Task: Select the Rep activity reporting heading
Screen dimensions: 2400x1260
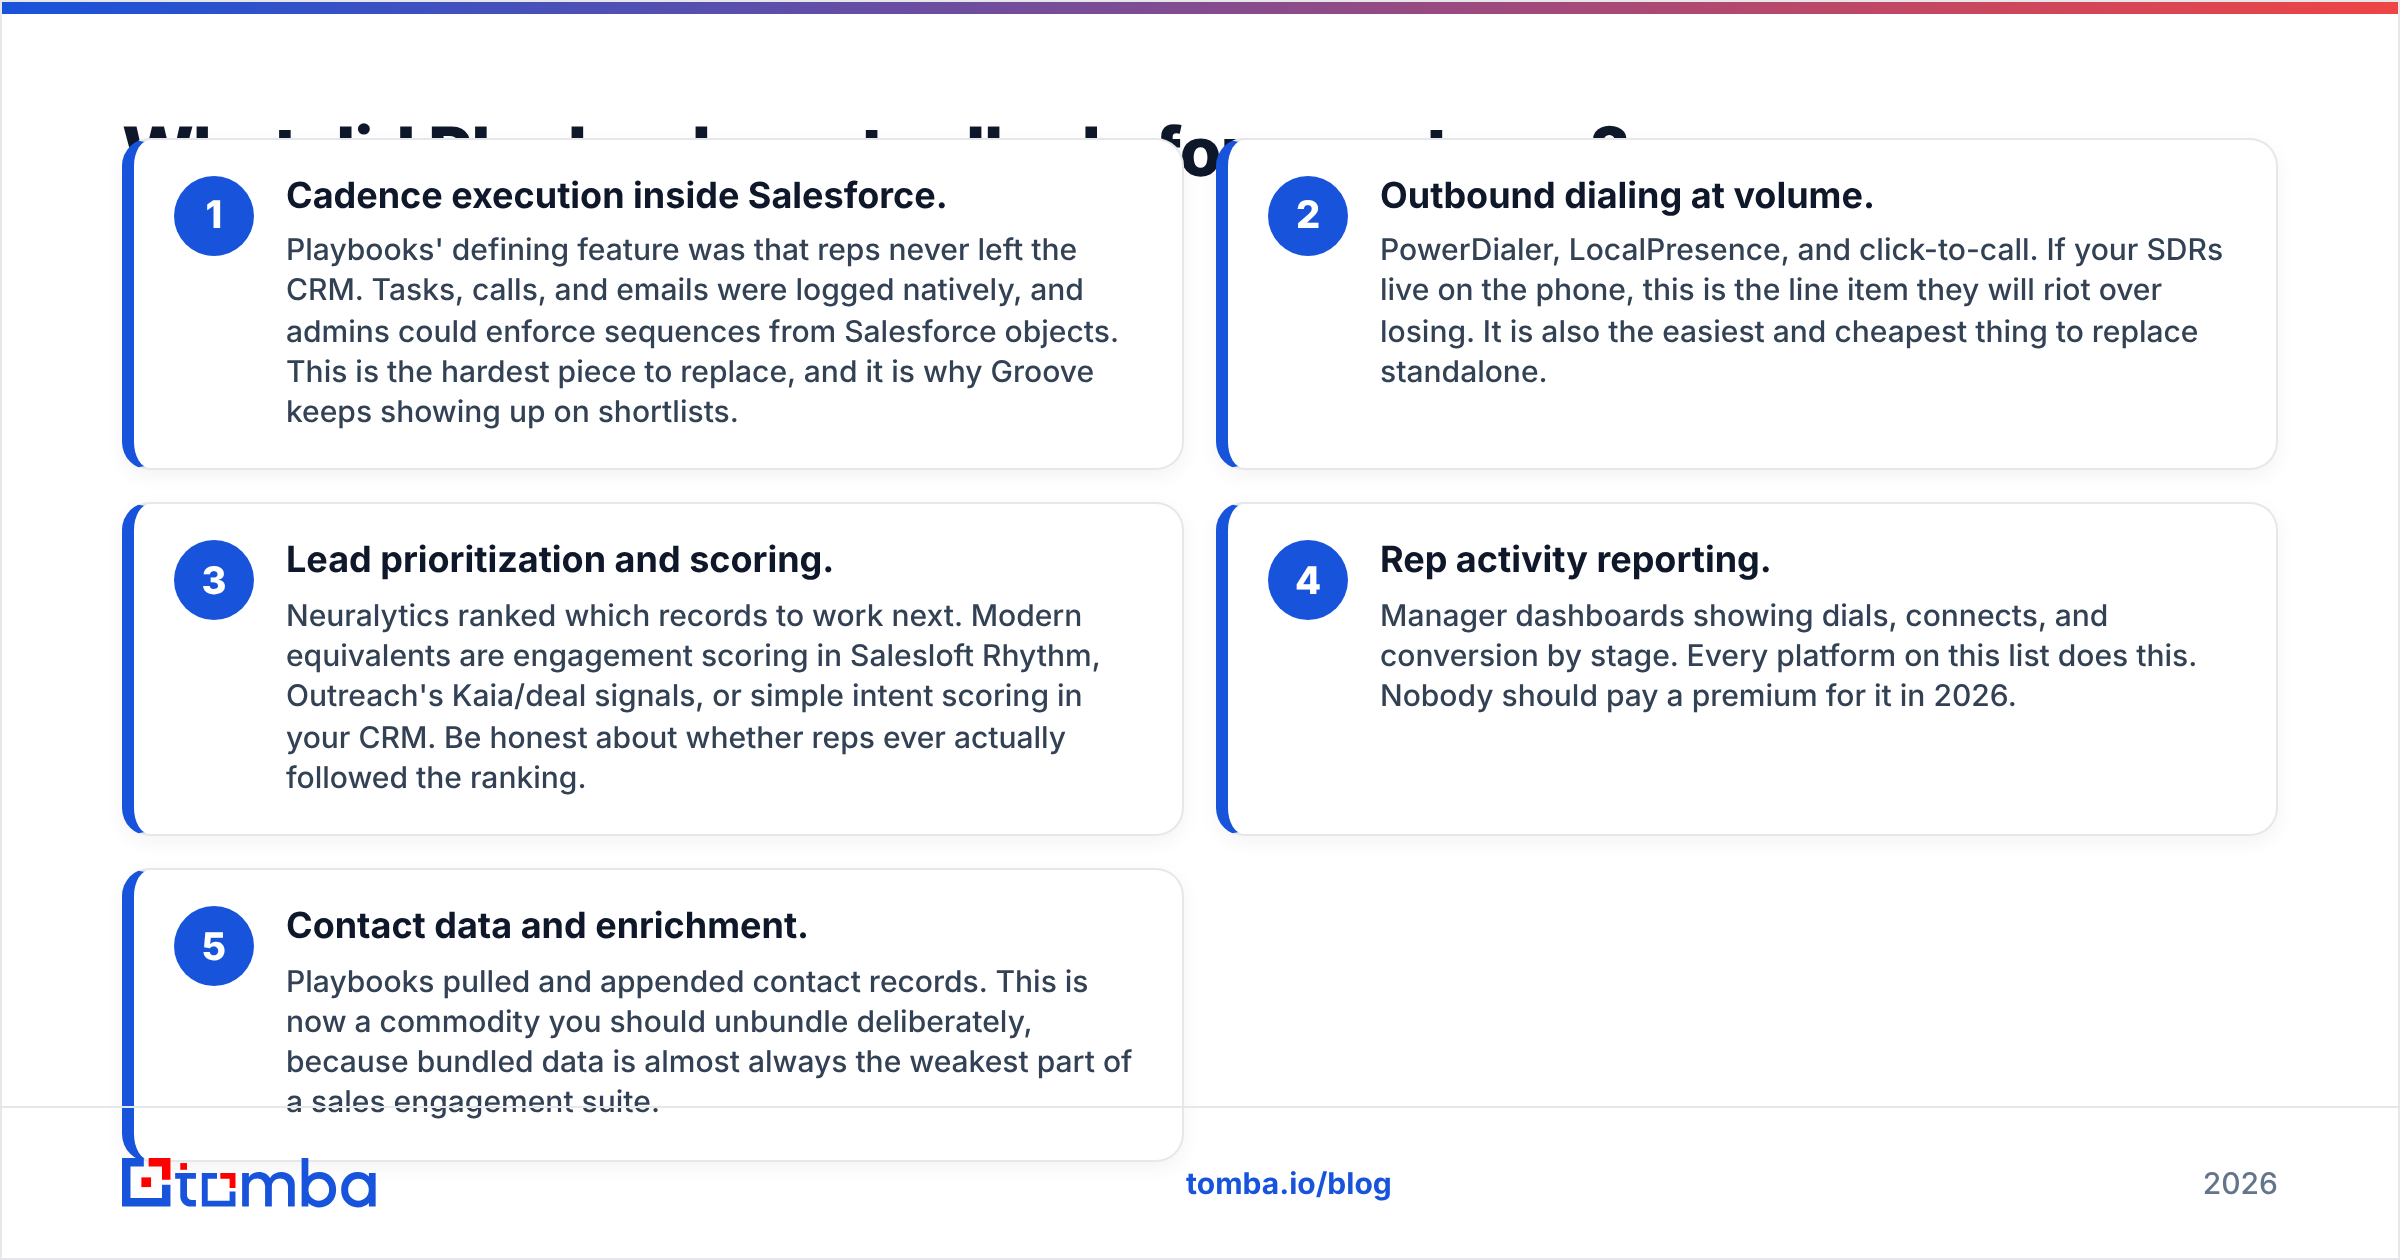Action: click(x=1575, y=560)
